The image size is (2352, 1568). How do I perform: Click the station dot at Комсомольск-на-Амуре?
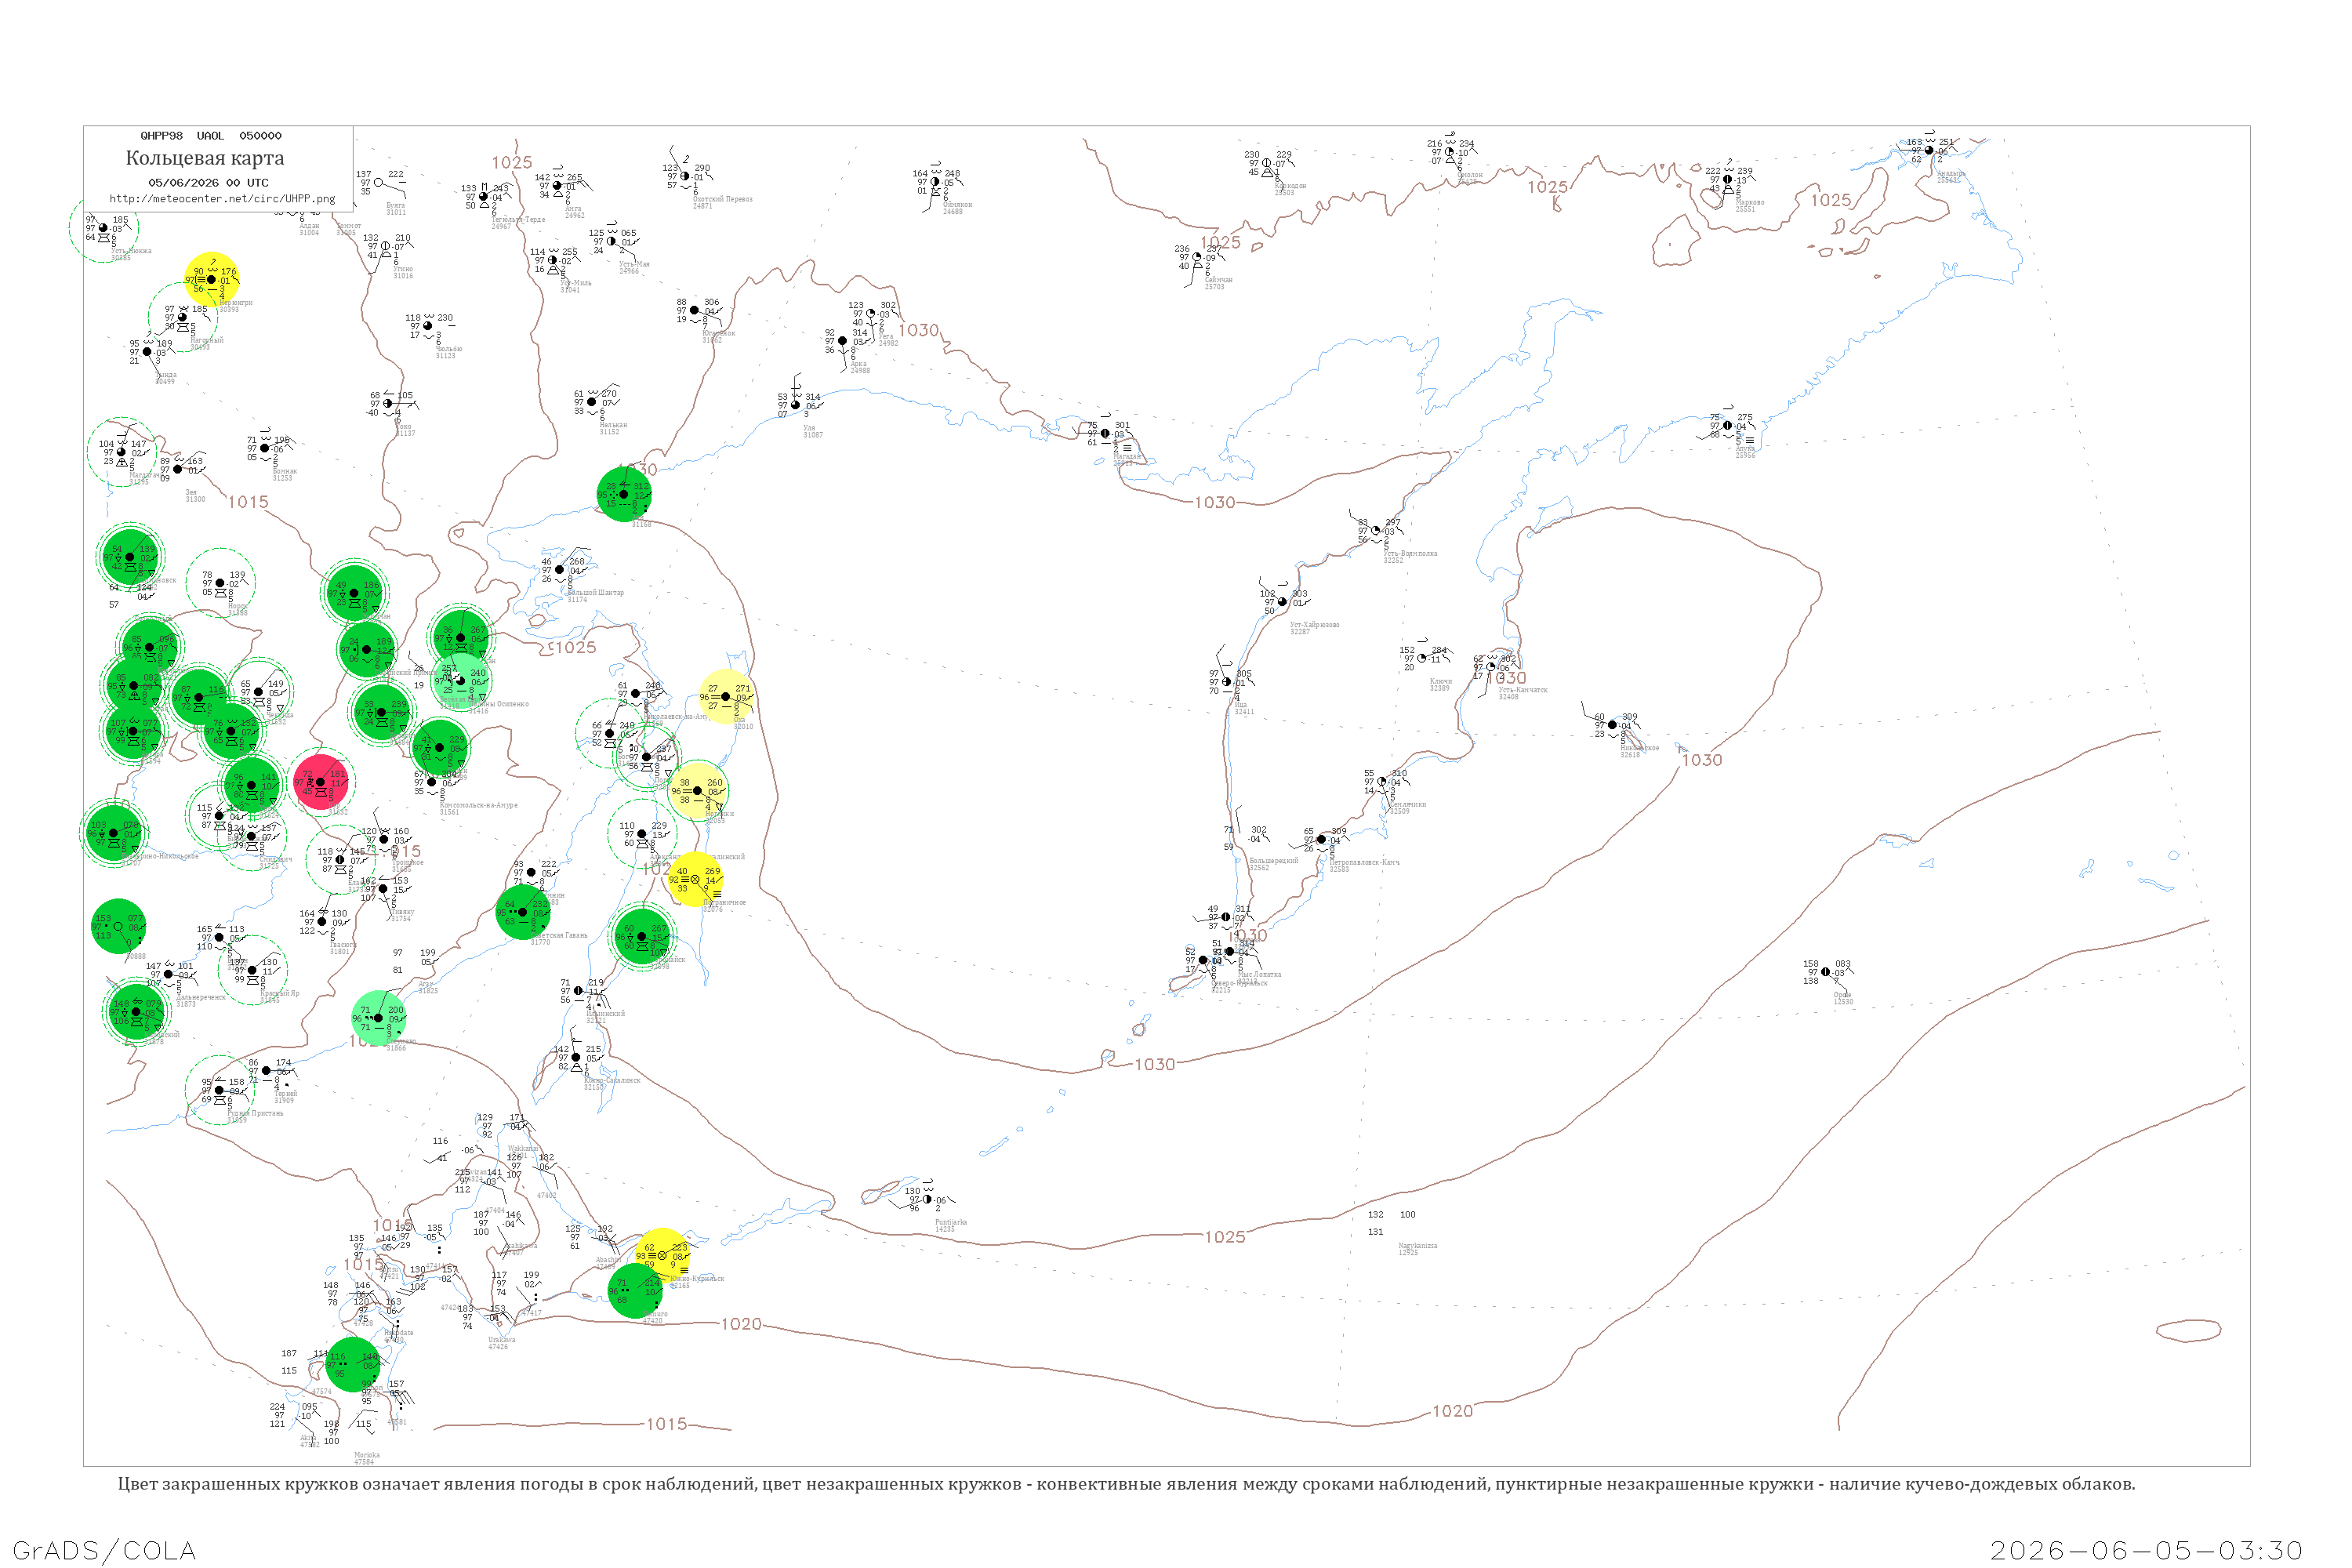coord(432,782)
